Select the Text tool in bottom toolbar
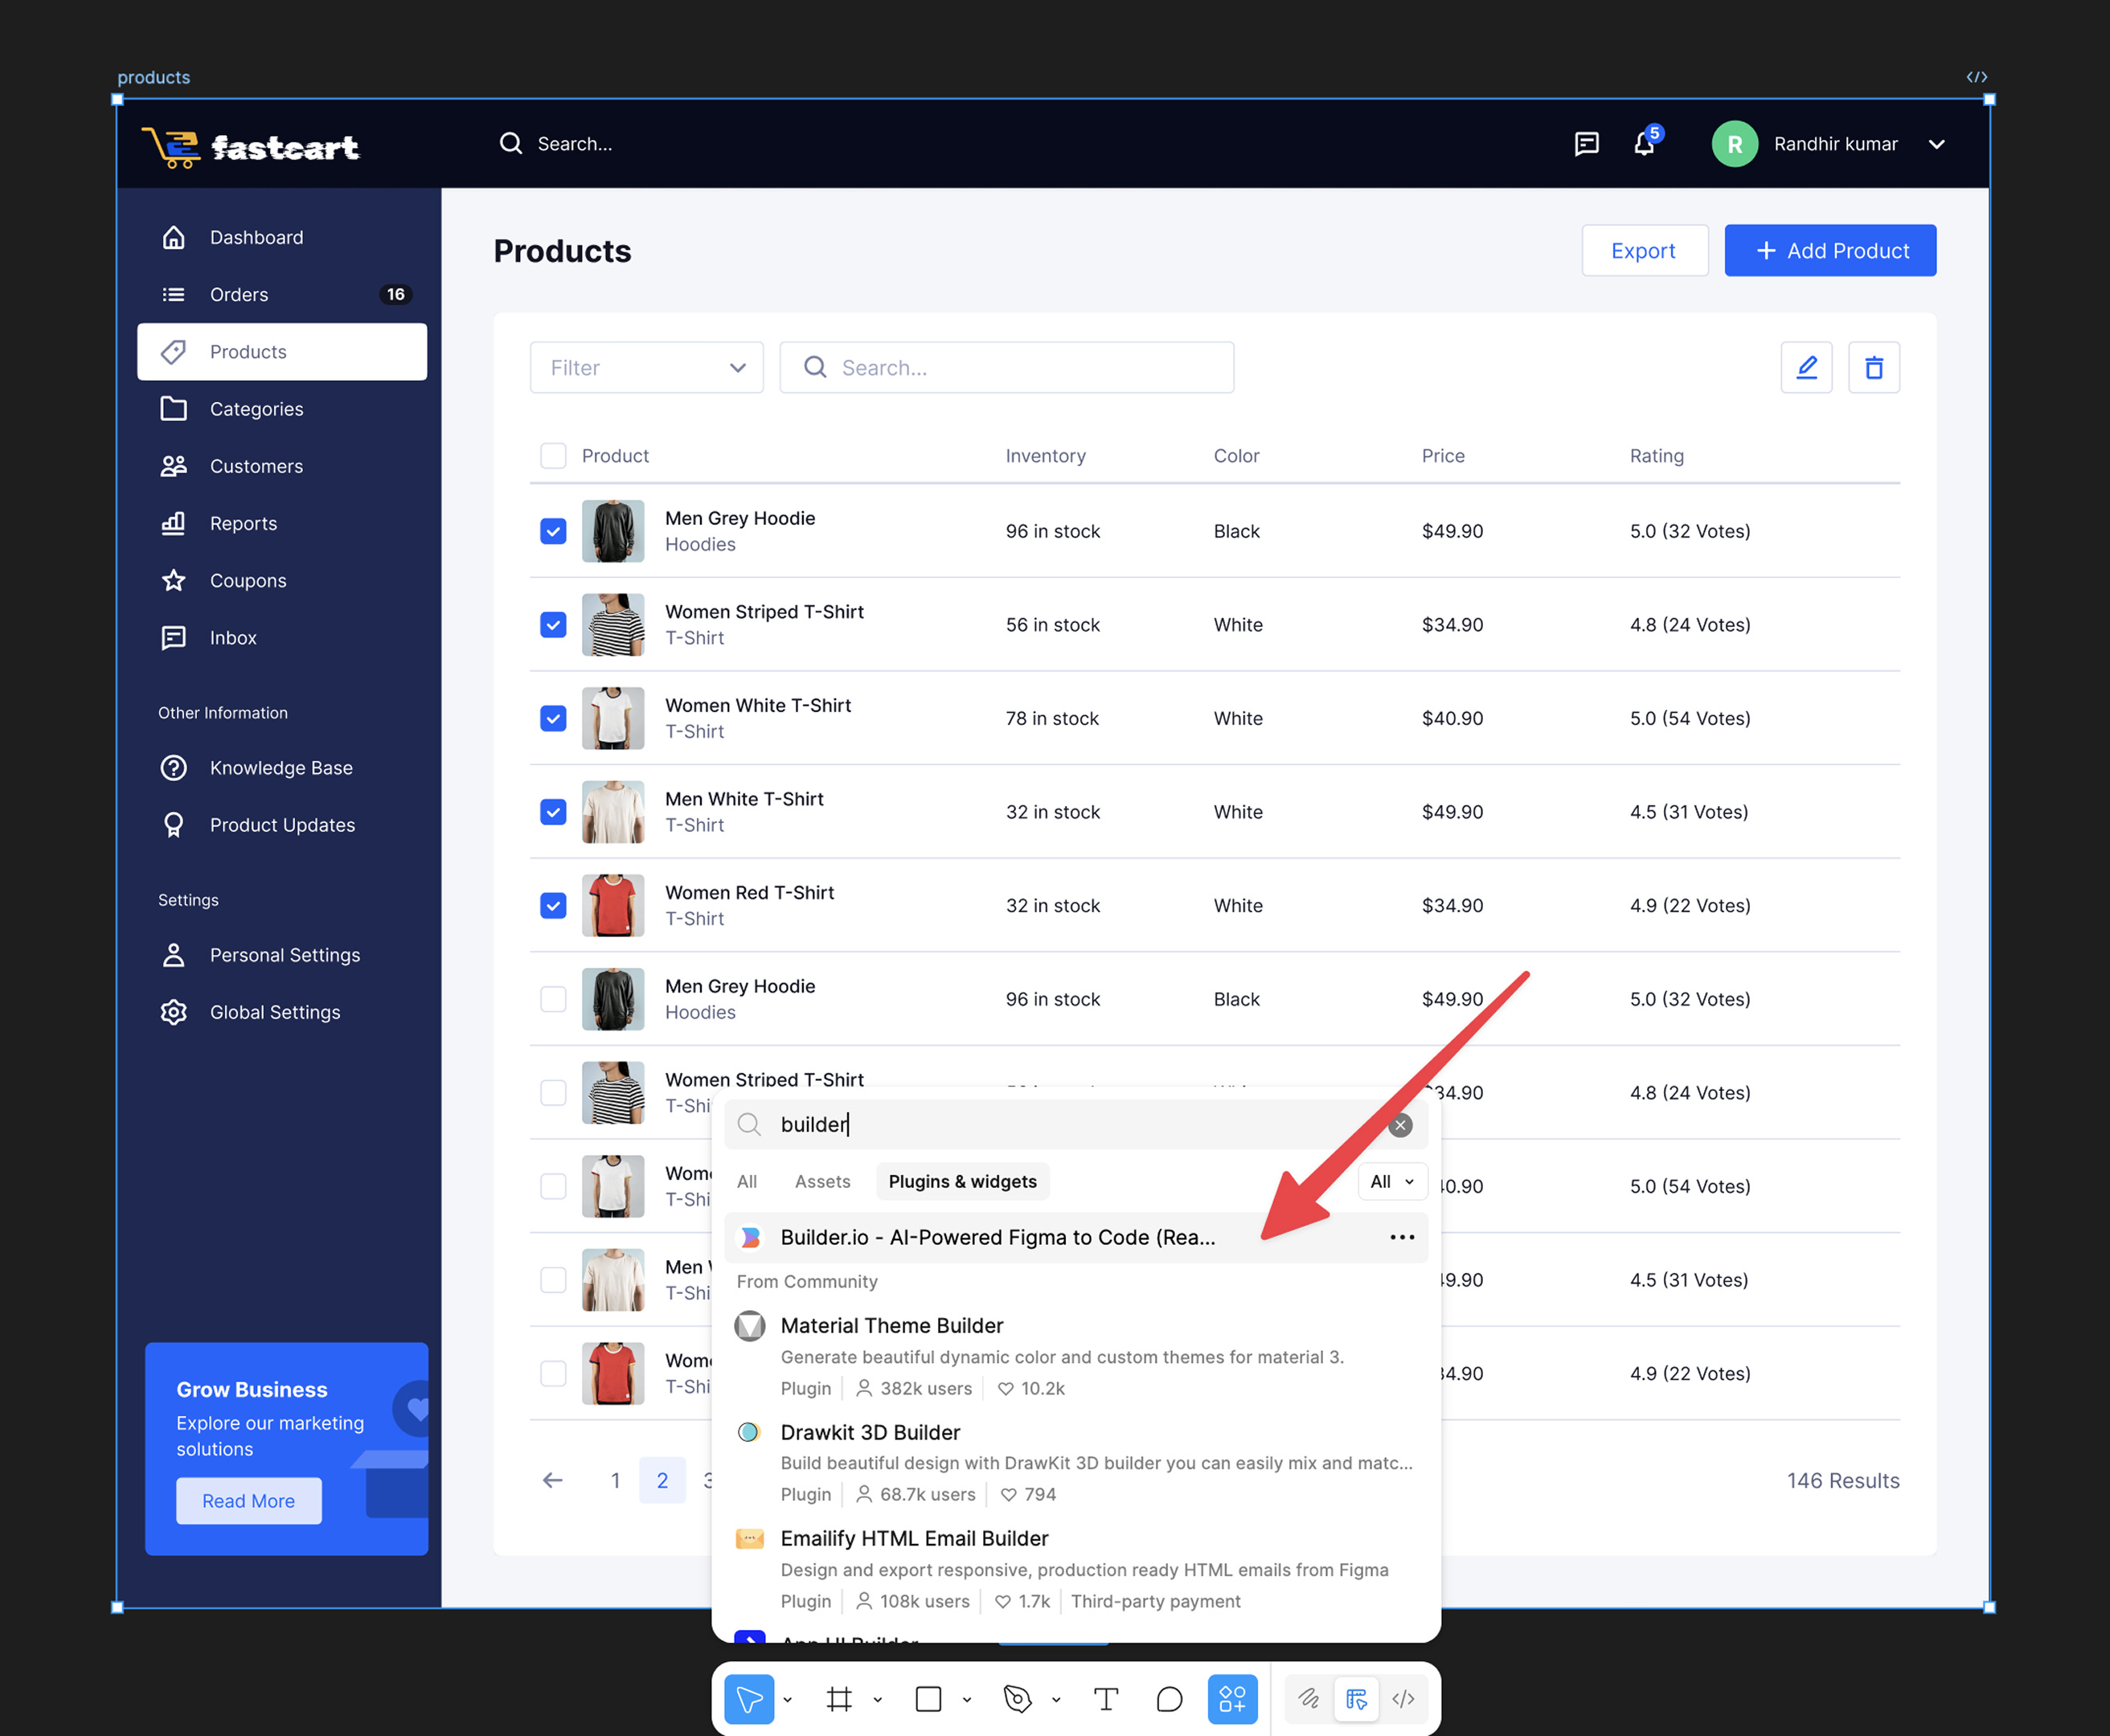 pyautogui.click(x=1105, y=1699)
